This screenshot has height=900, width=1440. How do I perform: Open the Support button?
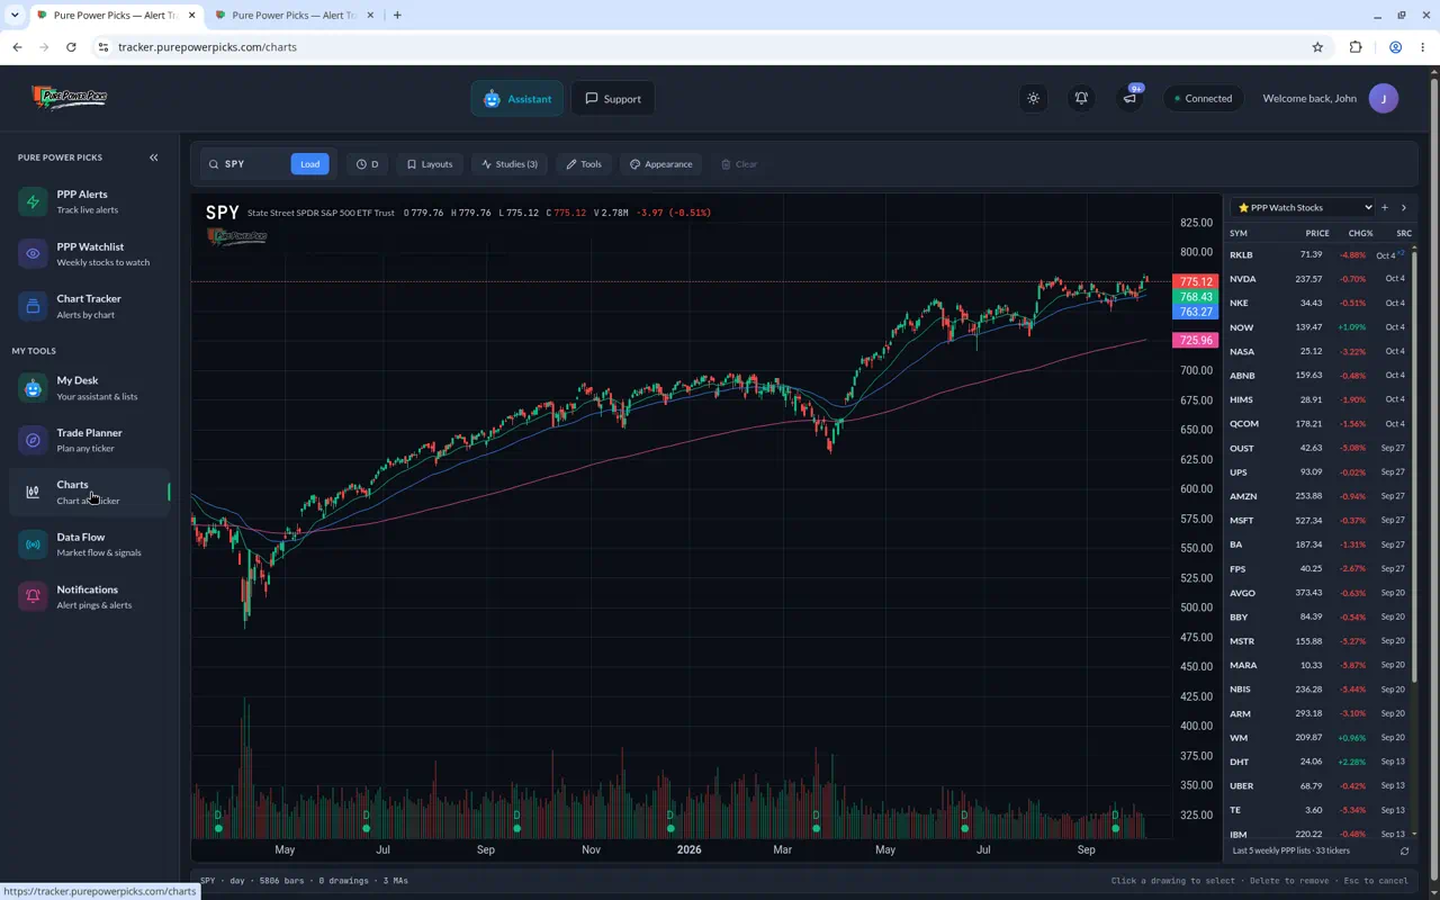click(x=613, y=98)
